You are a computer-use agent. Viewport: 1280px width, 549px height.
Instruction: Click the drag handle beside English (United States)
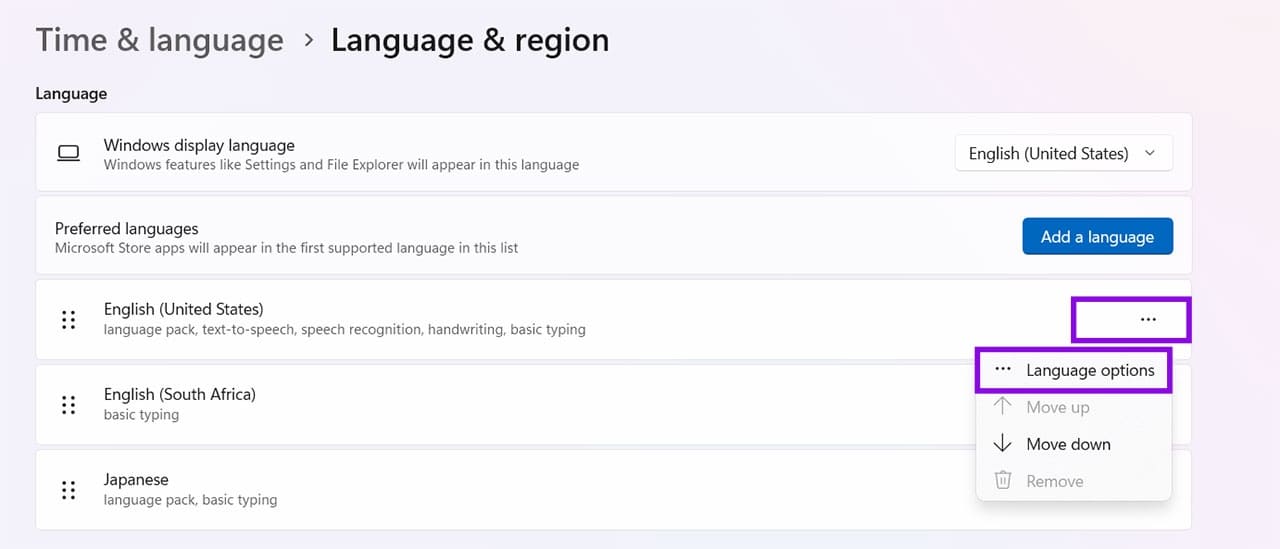[x=68, y=320]
